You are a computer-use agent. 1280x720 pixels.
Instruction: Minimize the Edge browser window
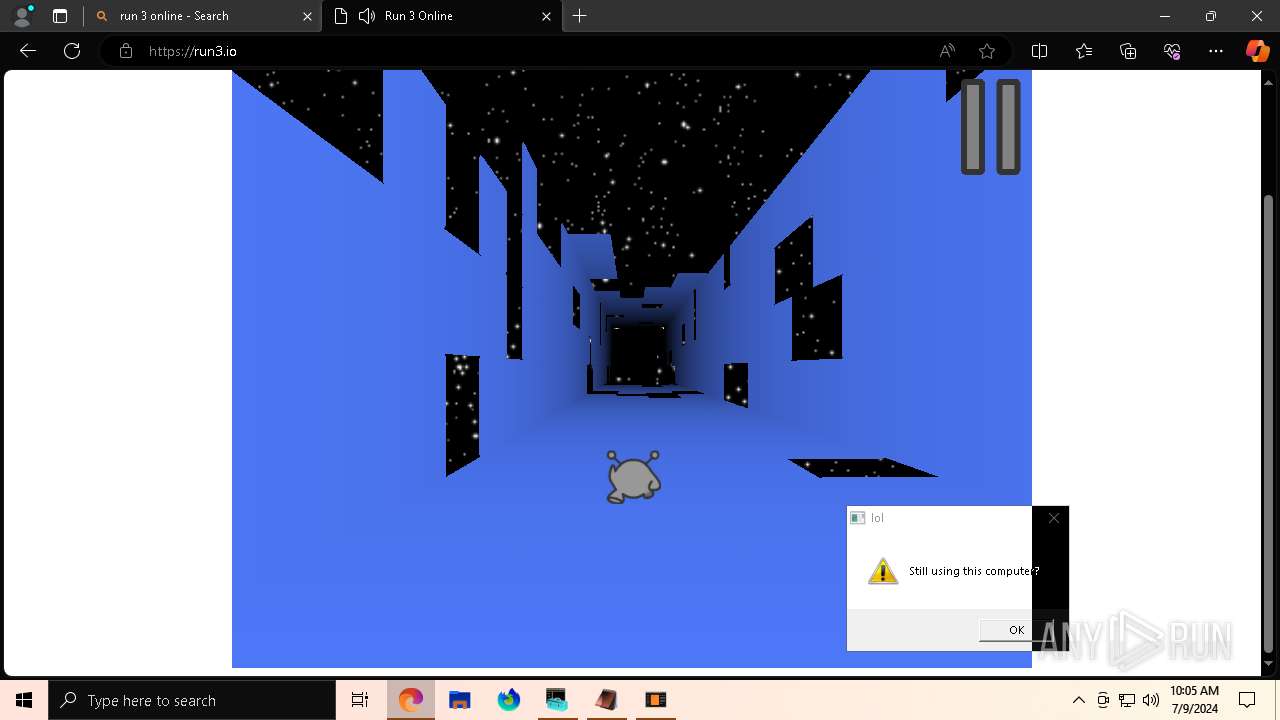1165,16
